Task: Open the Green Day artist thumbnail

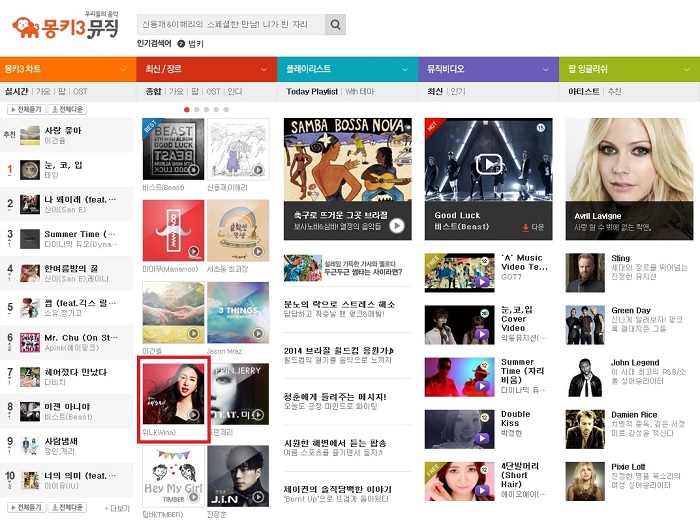Action: [x=585, y=325]
